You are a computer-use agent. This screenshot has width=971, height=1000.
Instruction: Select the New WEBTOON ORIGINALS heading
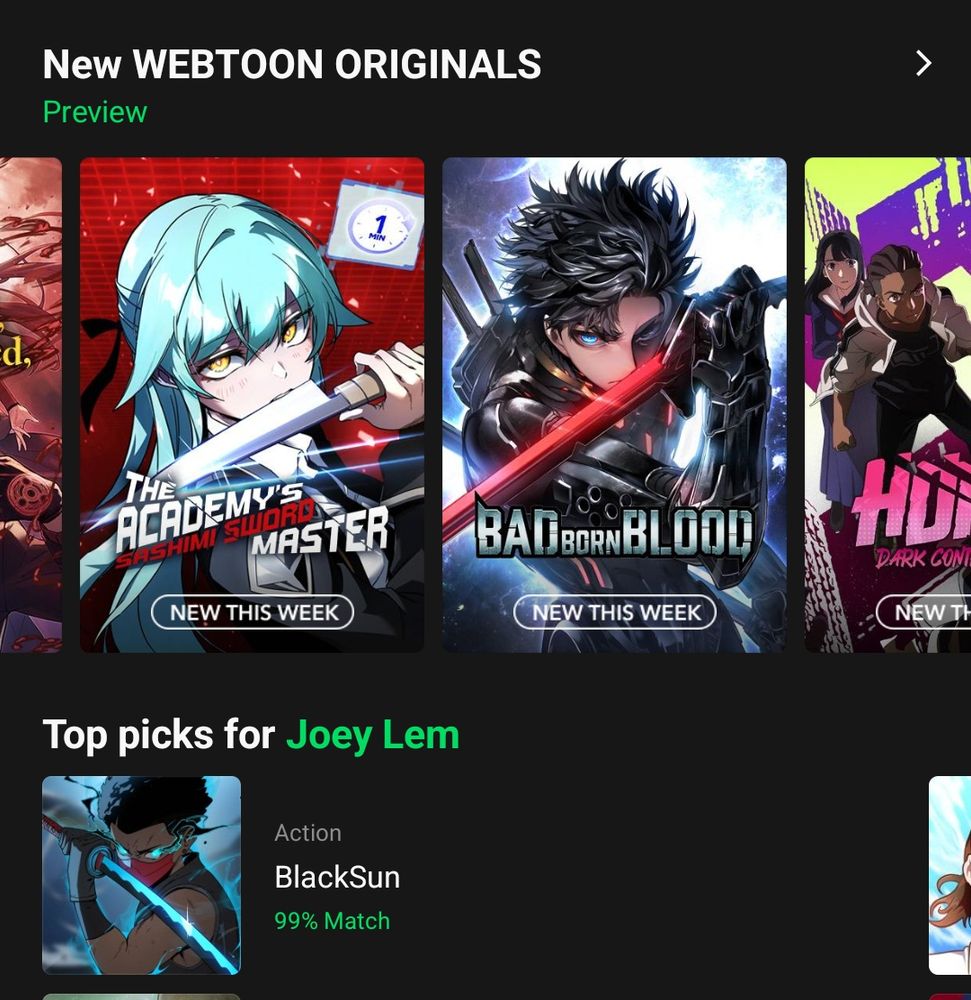click(292, 64)
